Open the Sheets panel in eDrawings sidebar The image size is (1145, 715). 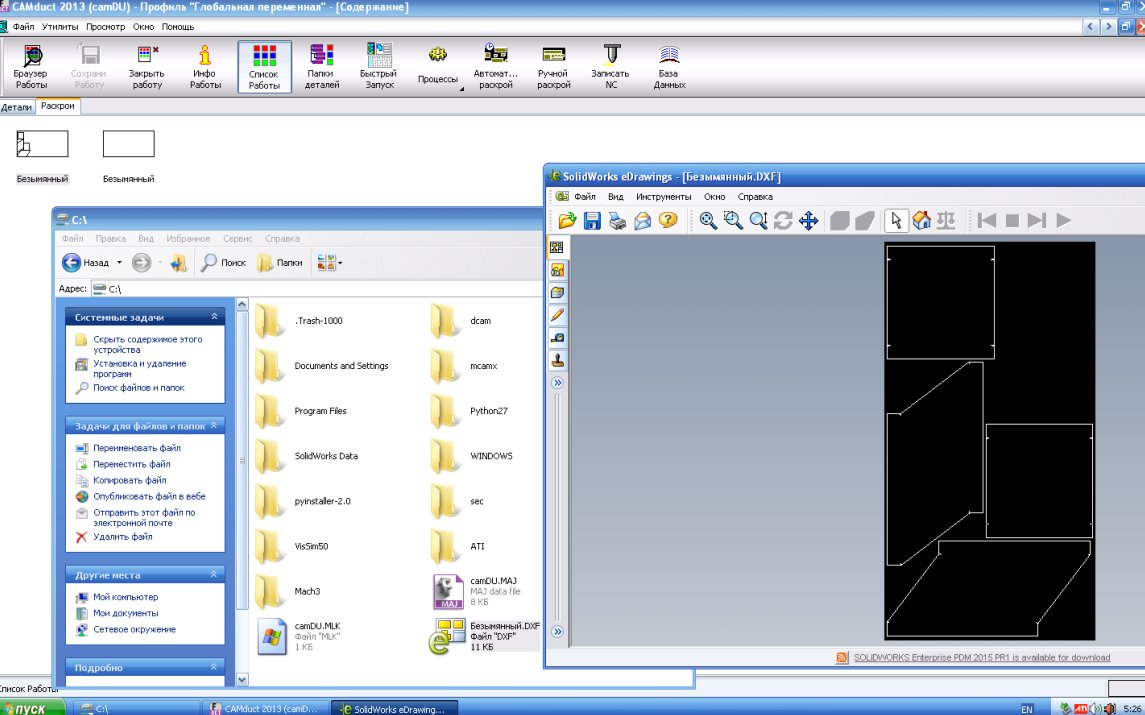tap(557, 248)
